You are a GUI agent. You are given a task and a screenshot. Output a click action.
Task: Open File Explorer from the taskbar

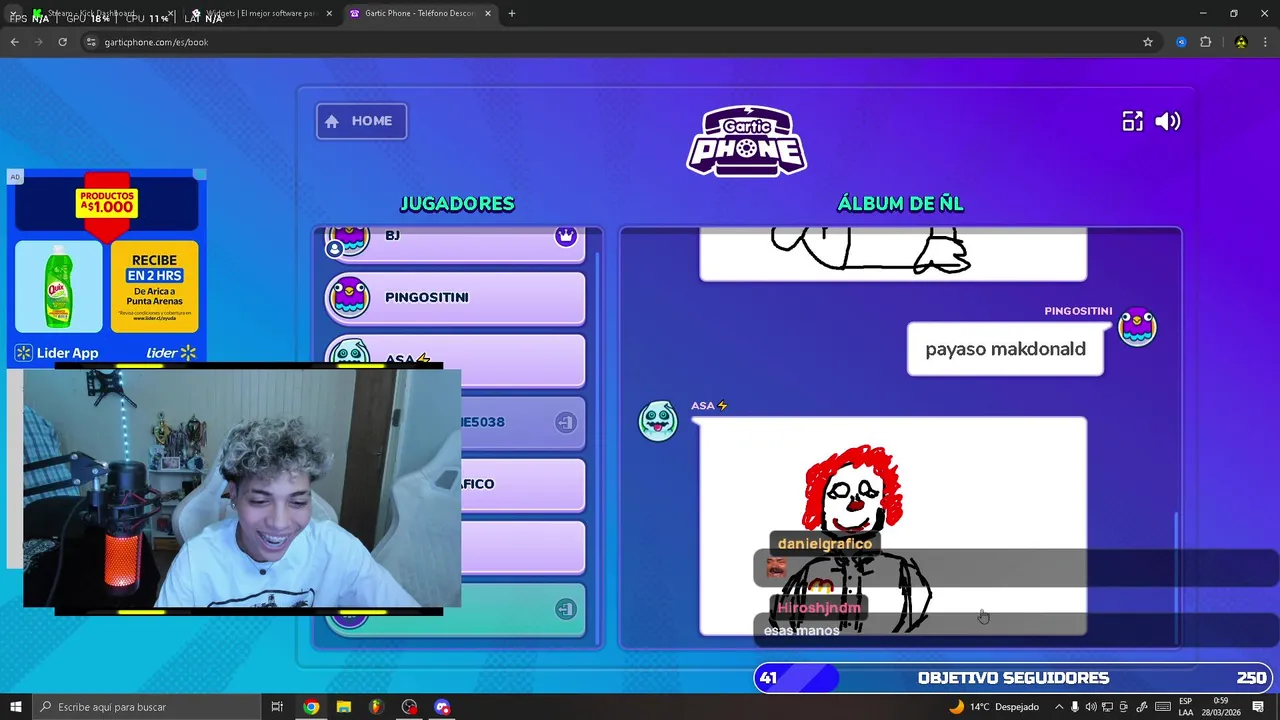pyautogui.click(x=344, y=707)
